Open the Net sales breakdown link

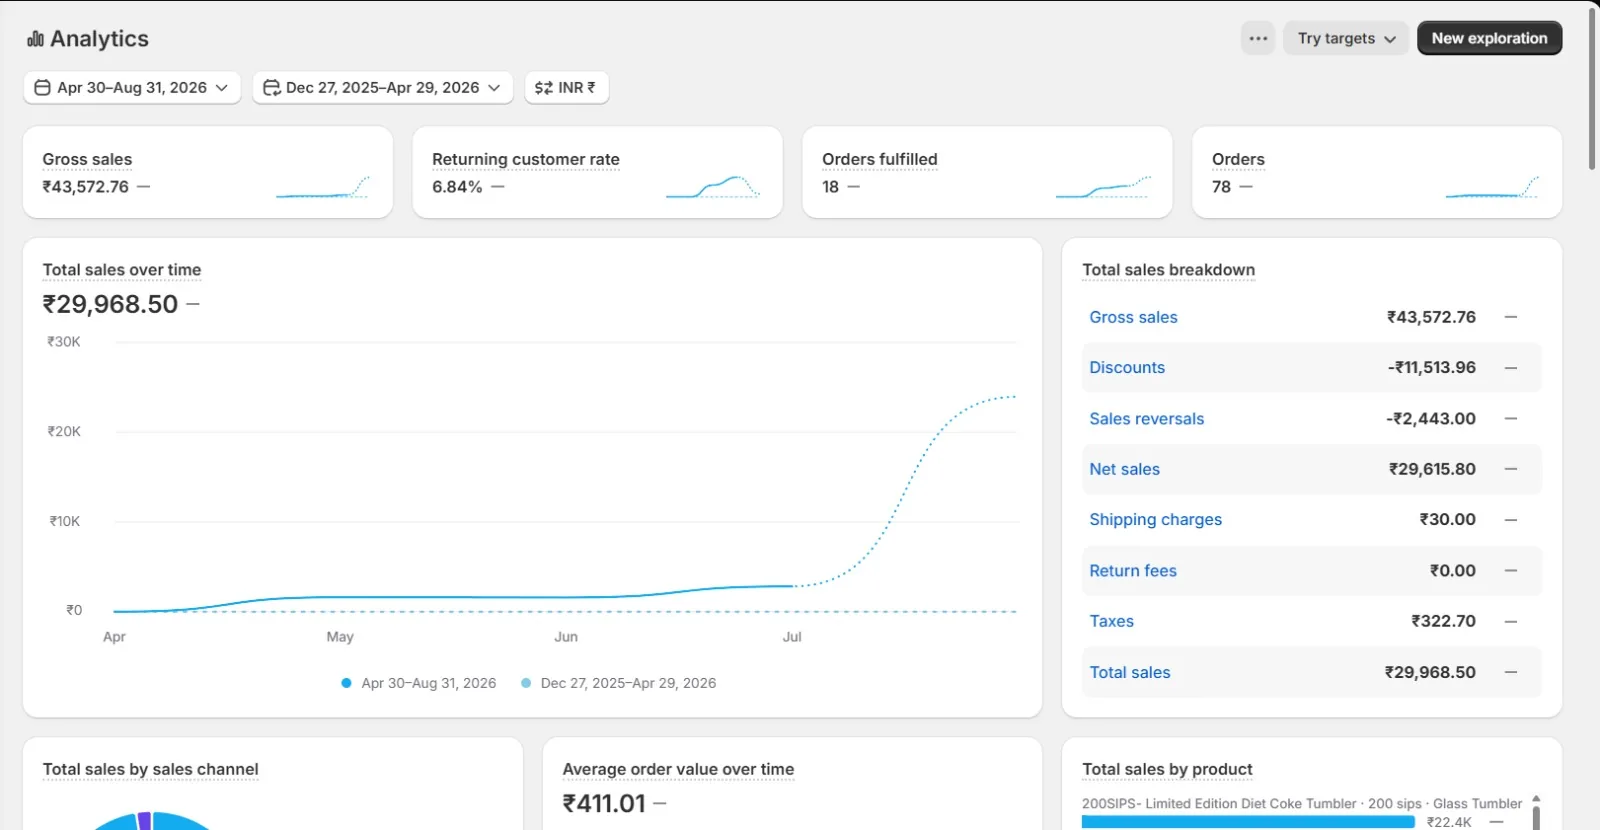click(1124, 469)
